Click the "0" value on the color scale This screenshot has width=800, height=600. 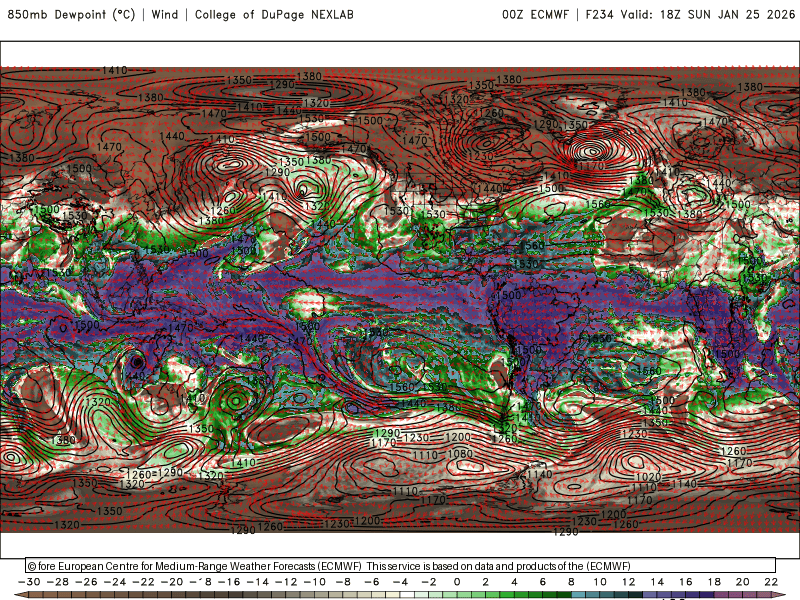point(457,582)
